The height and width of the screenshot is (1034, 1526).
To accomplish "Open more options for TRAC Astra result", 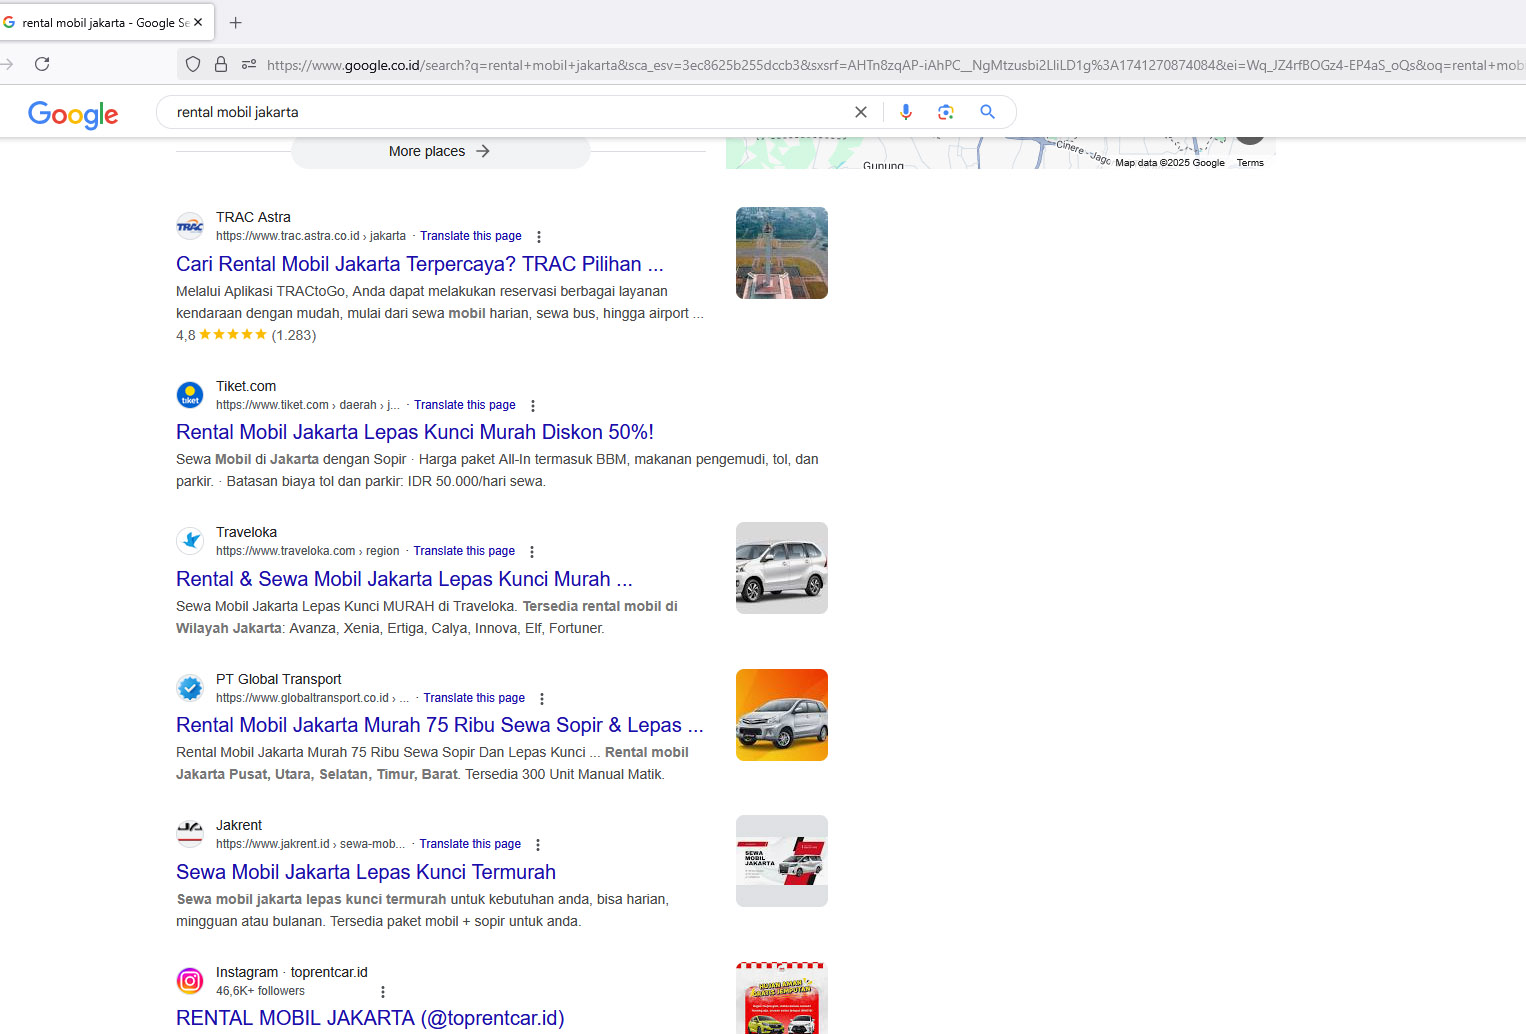I will [539, 237].
